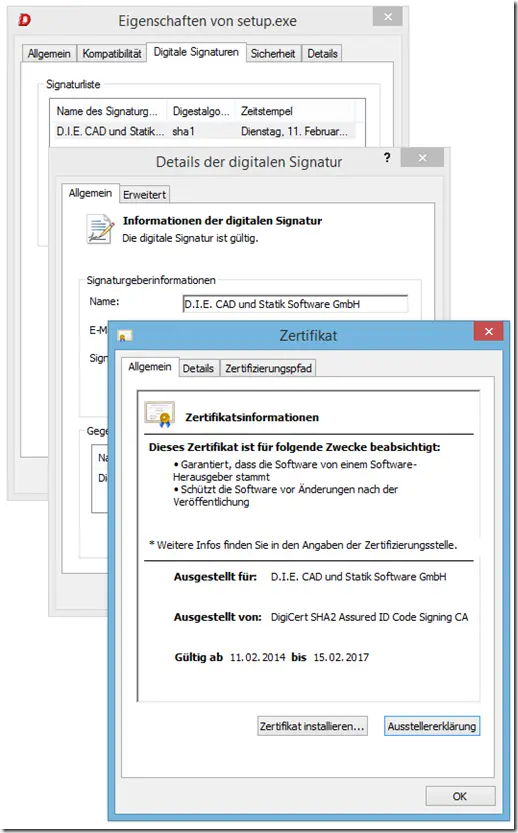Click valid-from date 11.02.2014
This screenshot has width=518, height=833.
point(258,658)
